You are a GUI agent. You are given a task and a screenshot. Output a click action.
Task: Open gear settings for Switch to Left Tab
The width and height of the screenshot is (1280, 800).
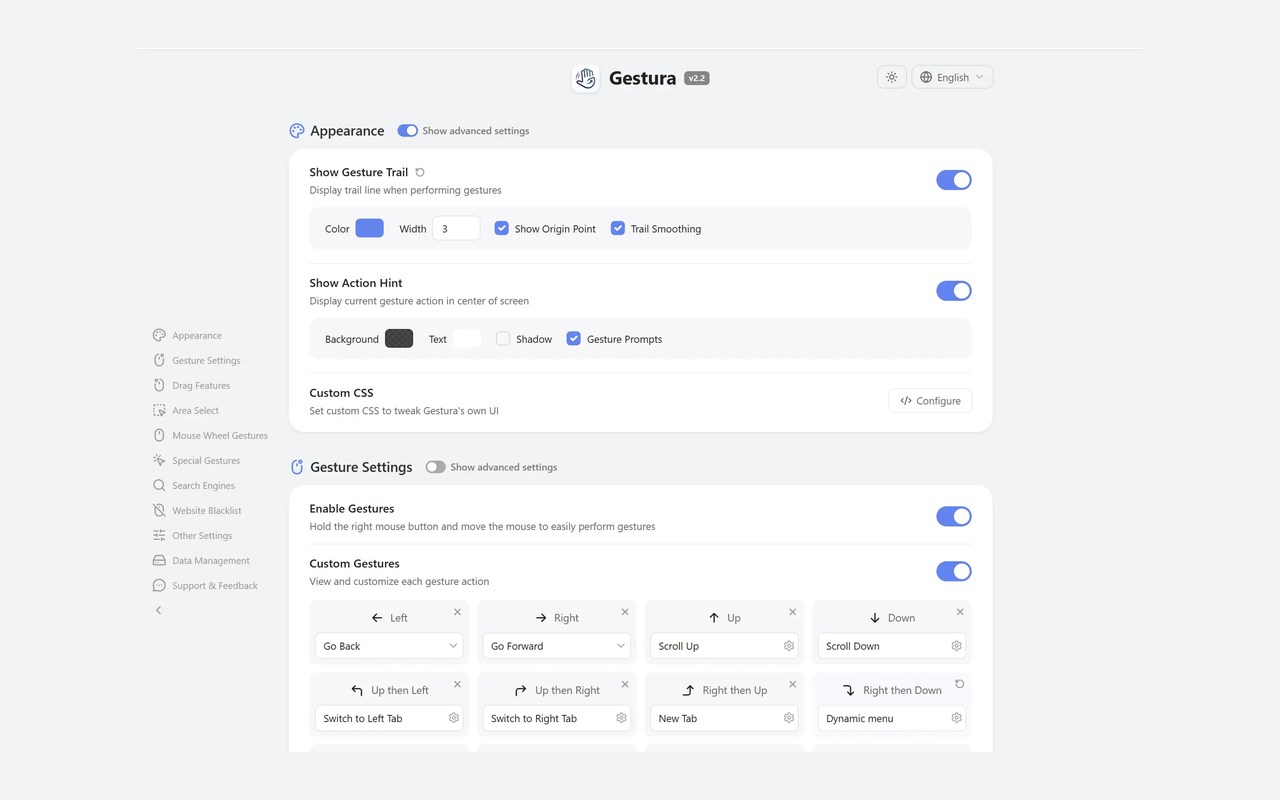454,718
